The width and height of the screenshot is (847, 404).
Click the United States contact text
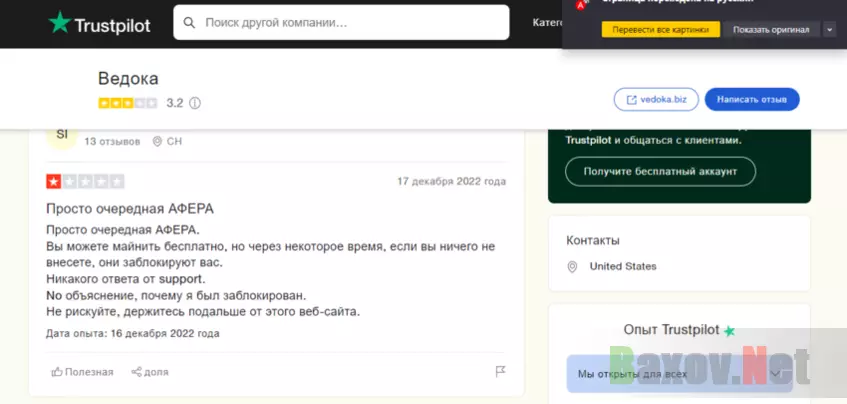coord(623,266)
